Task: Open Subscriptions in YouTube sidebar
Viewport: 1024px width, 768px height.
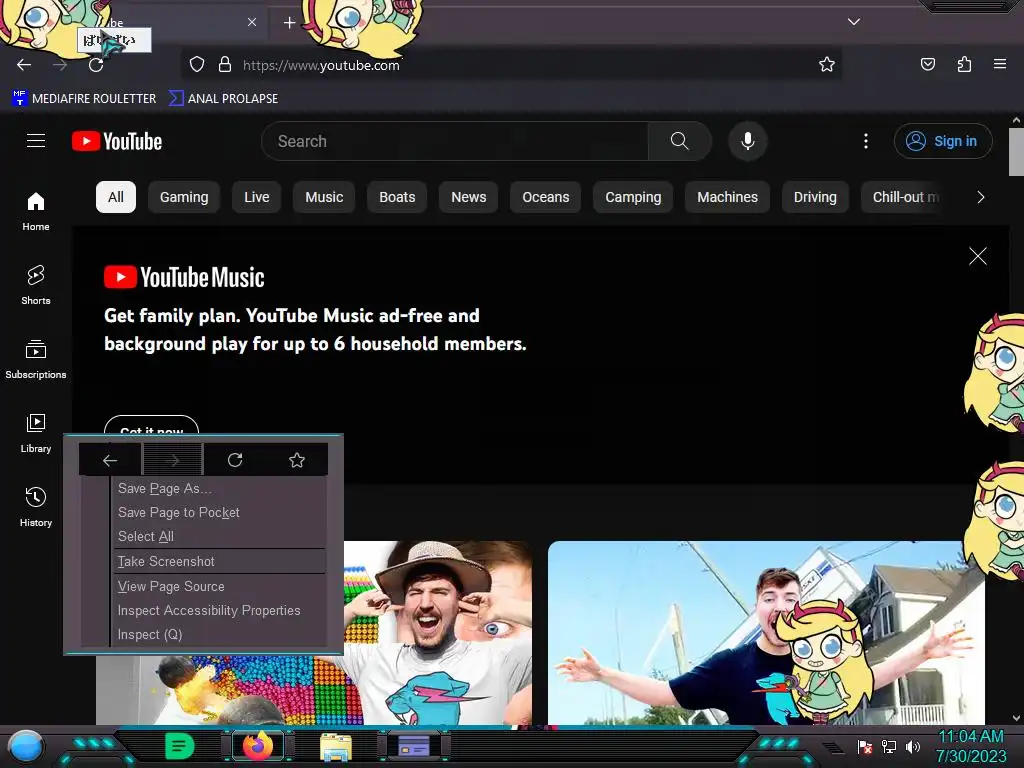Action: (x=36, y=359)
